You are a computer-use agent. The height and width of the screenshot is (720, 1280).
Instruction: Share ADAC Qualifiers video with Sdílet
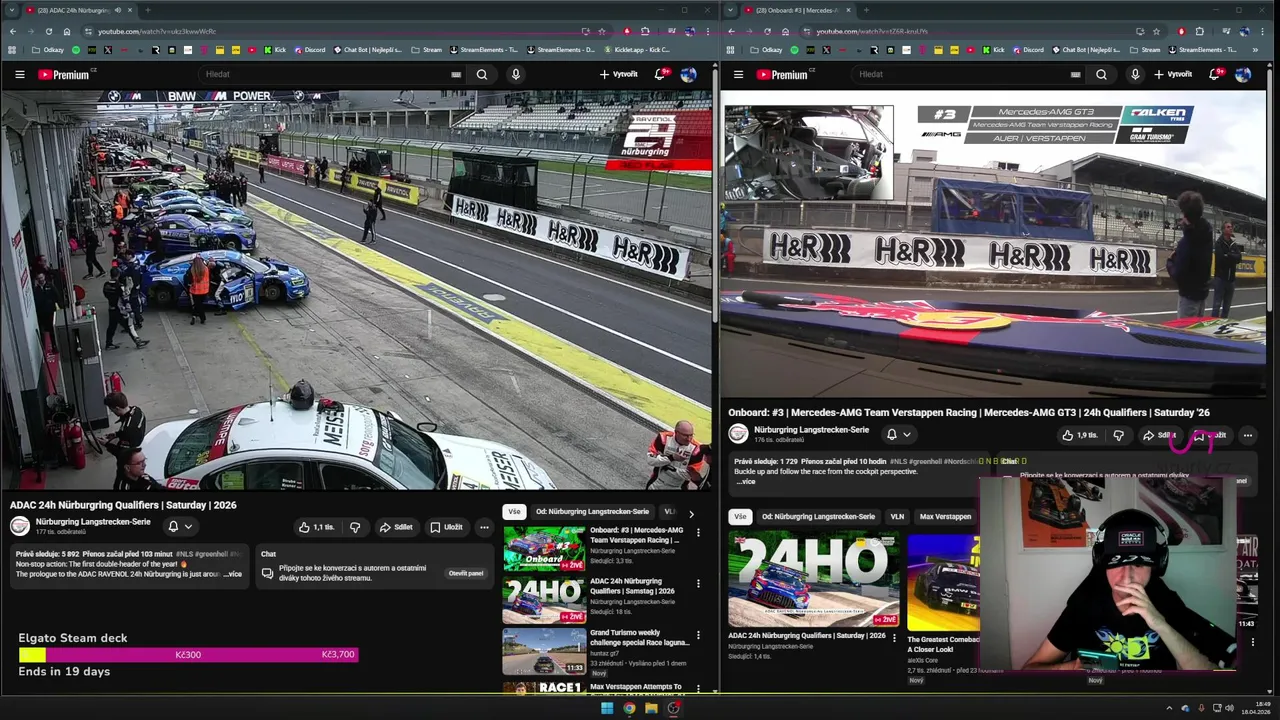click(x=396, y=527)
